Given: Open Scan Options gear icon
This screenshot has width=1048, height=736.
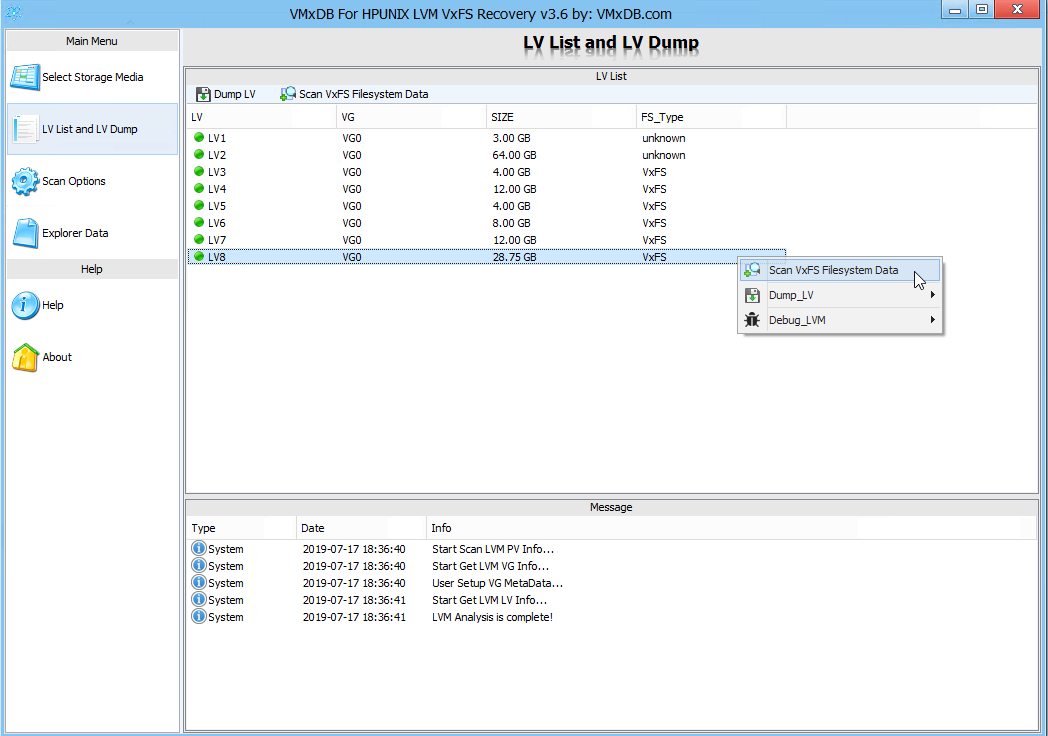Looking at the screenshot, I should [x=25, y=181].
